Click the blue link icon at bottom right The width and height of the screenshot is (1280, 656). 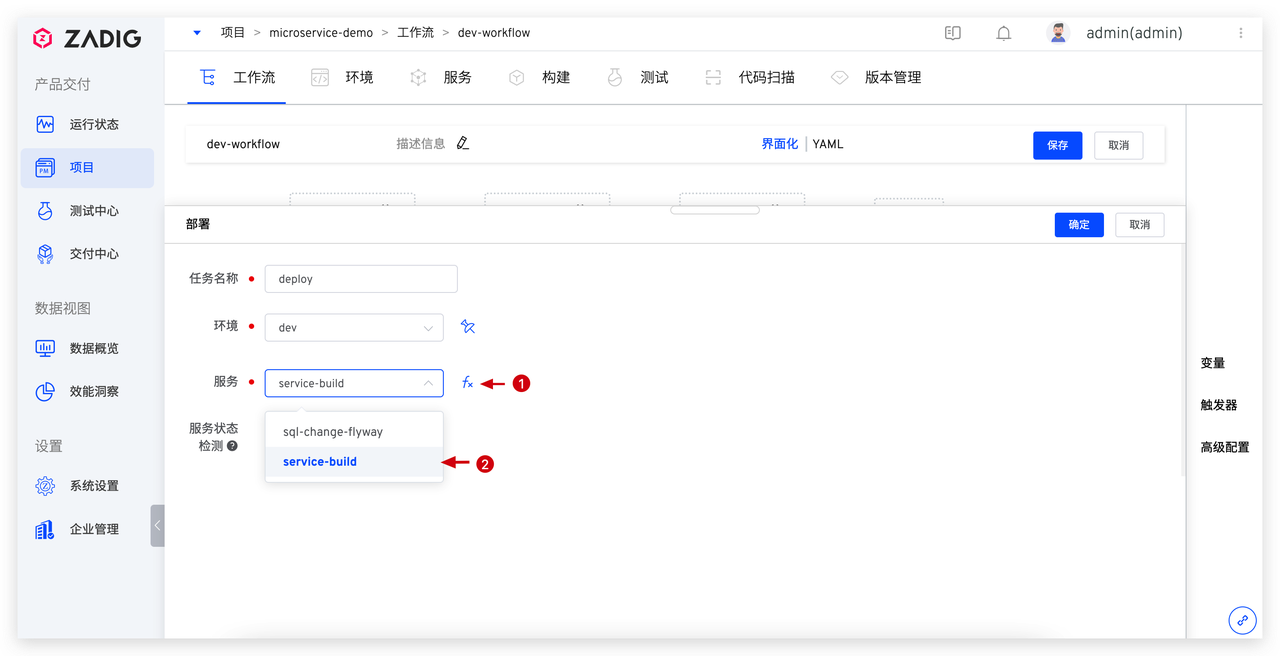click(x=1242, y=620)
